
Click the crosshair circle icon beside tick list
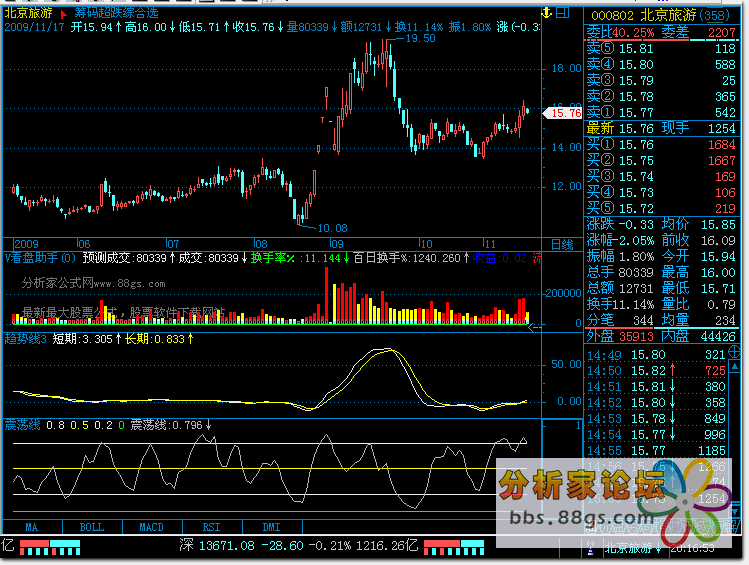735,354
